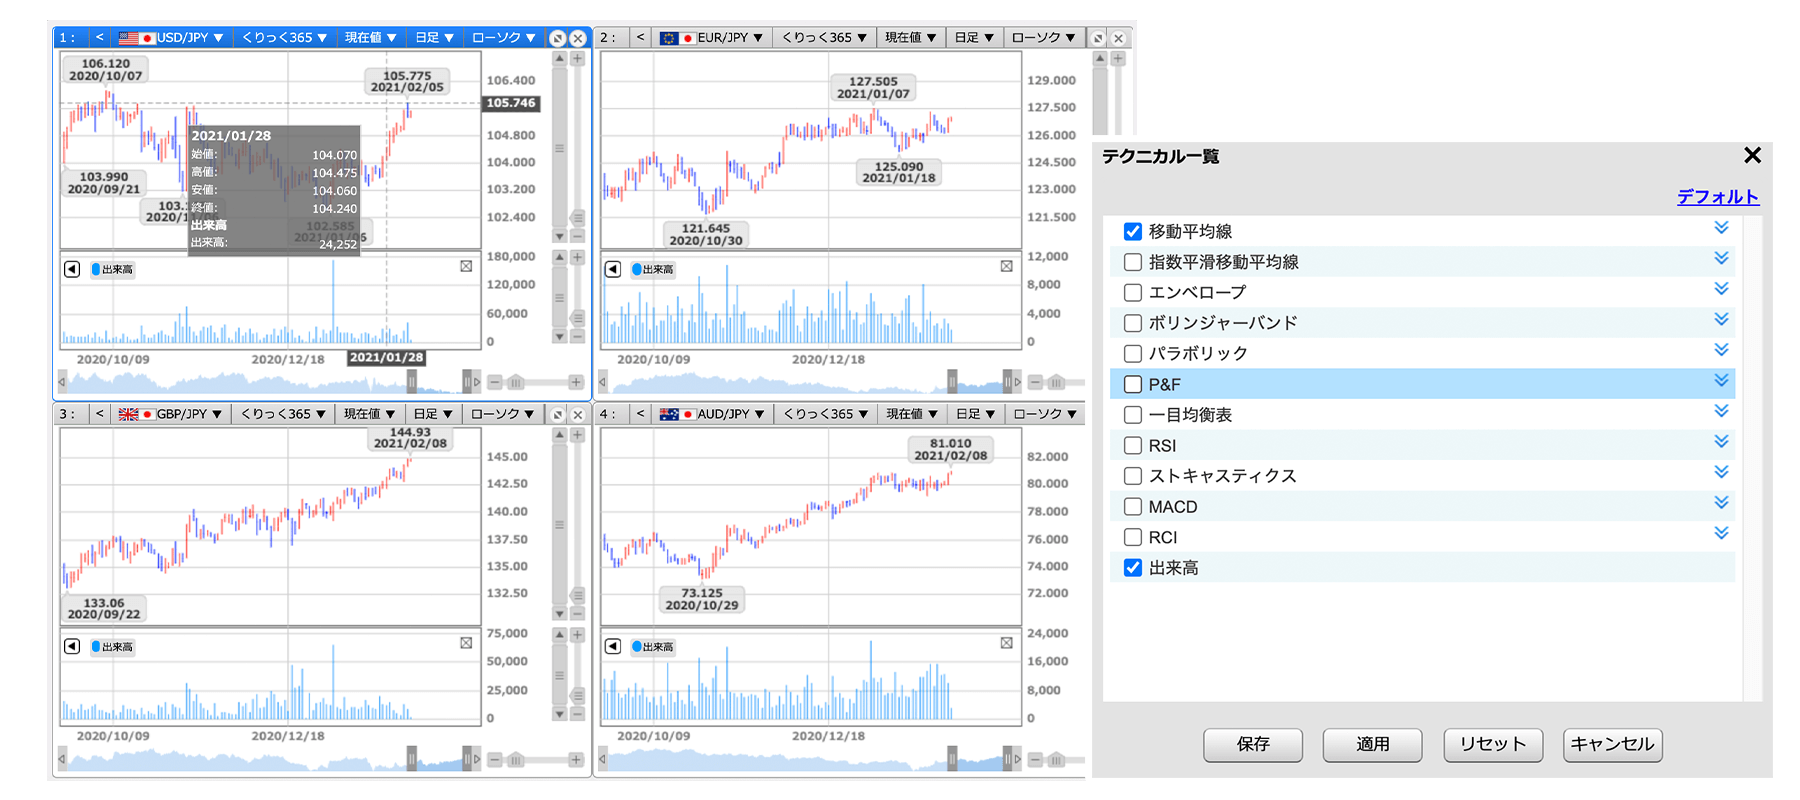Viewport: 1800px width, 800px height.
Task: Click the 適用 button
Action: [x=1372, y=744]
